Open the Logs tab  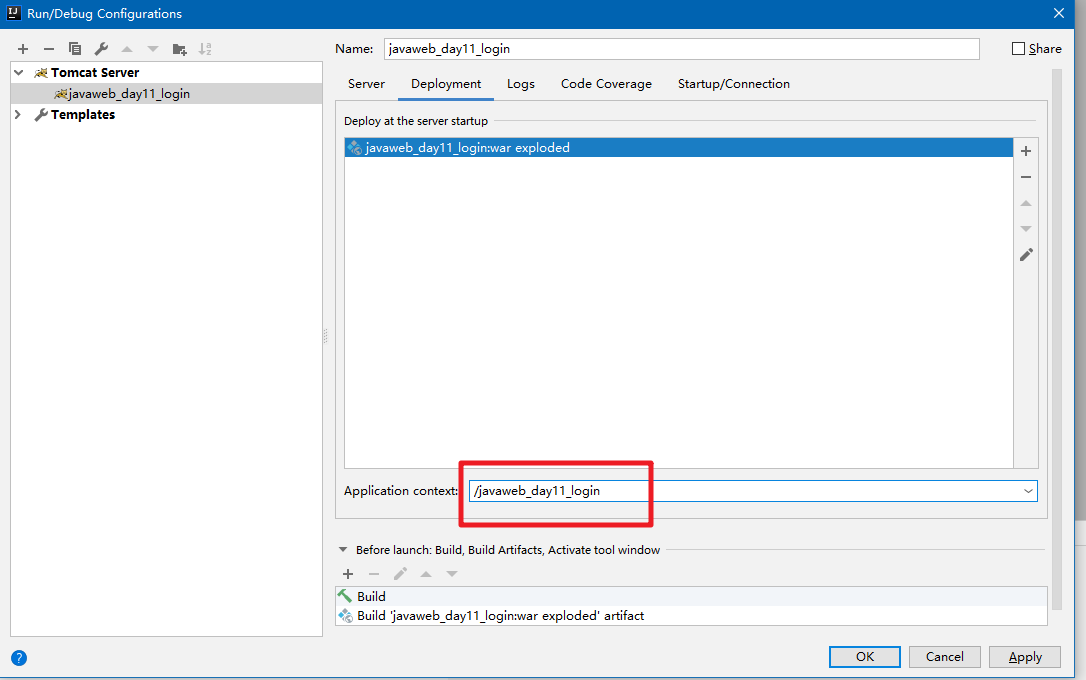pyautogui.click(x=521, y=84)
